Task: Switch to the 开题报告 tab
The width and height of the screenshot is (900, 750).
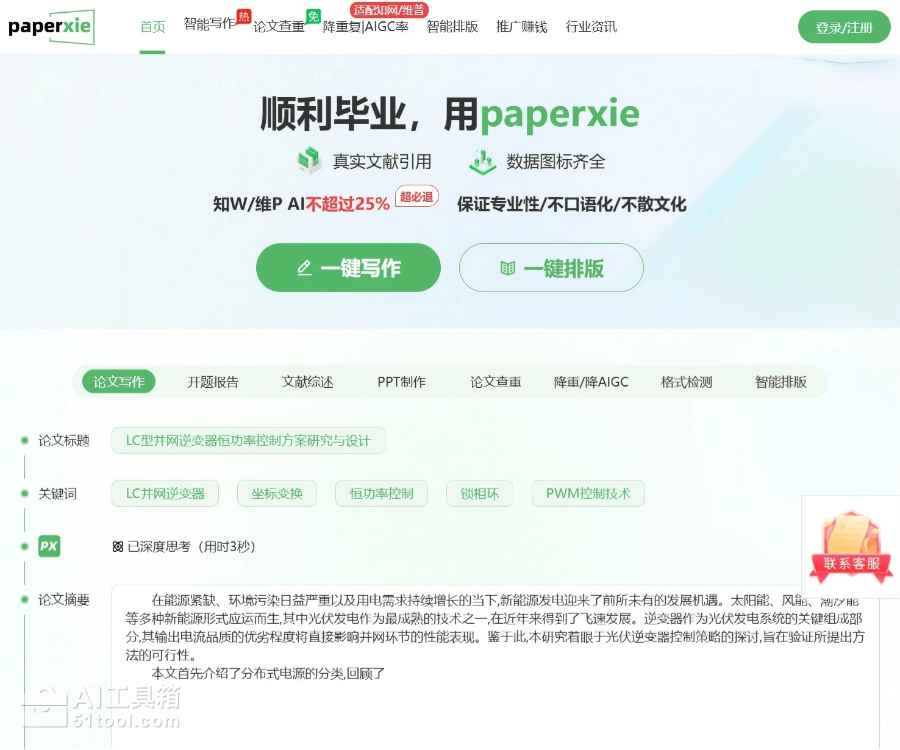Action: point(213,382)
